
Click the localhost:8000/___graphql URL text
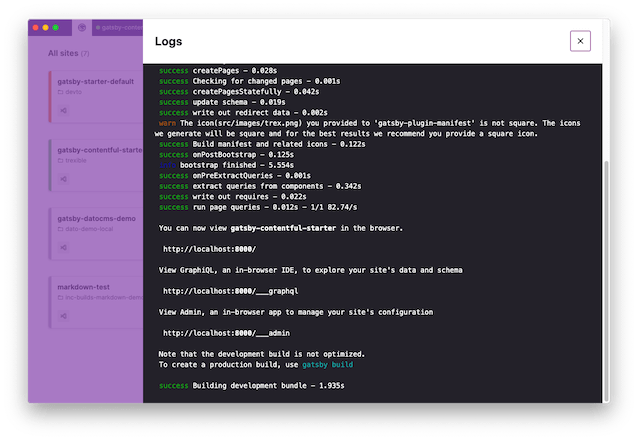tap(231, 291)
